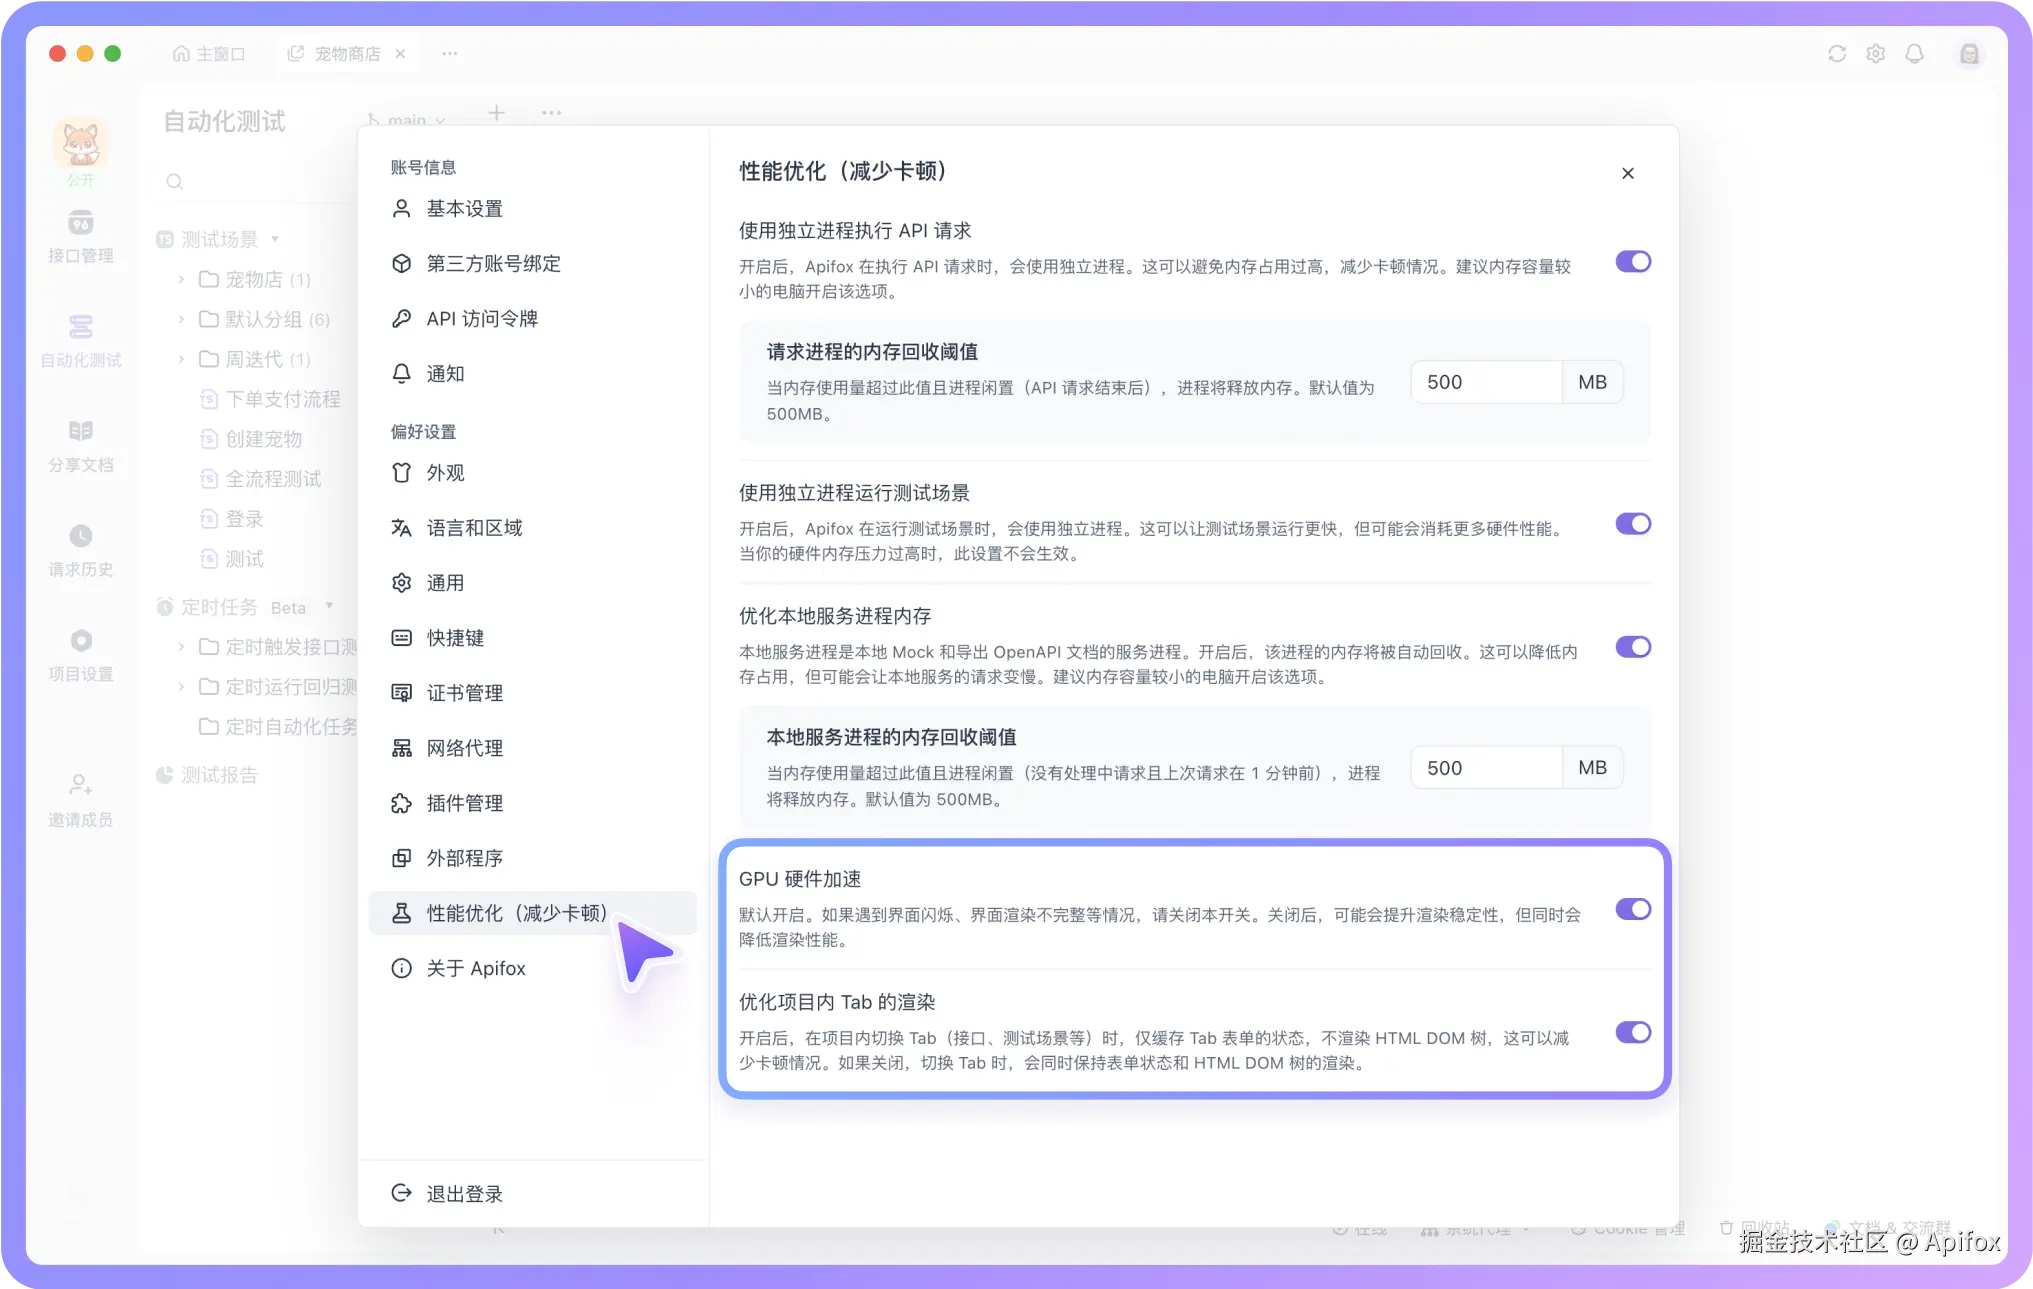Toggle 优化本地服务进程内存 switch
The image size is (2033, 1289).
click(x=1632, y=647)
